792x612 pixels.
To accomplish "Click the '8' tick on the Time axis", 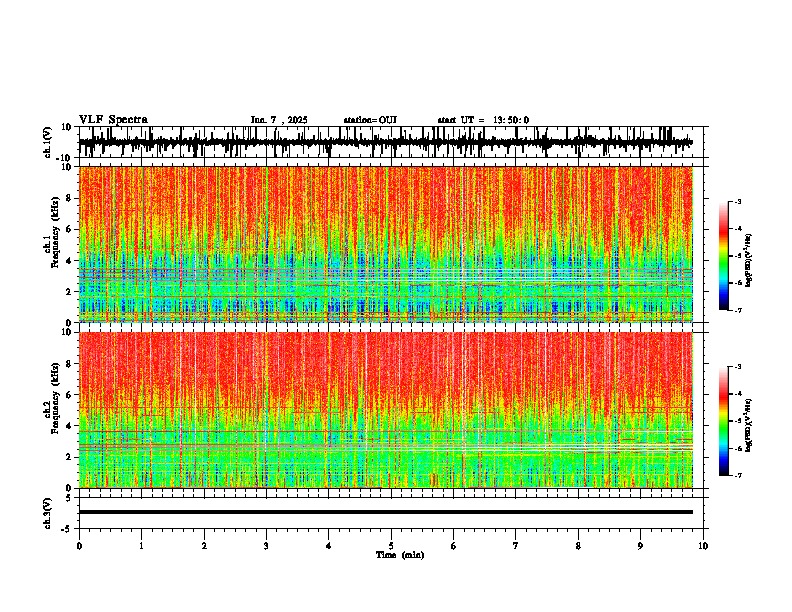I will coord(578,546).
